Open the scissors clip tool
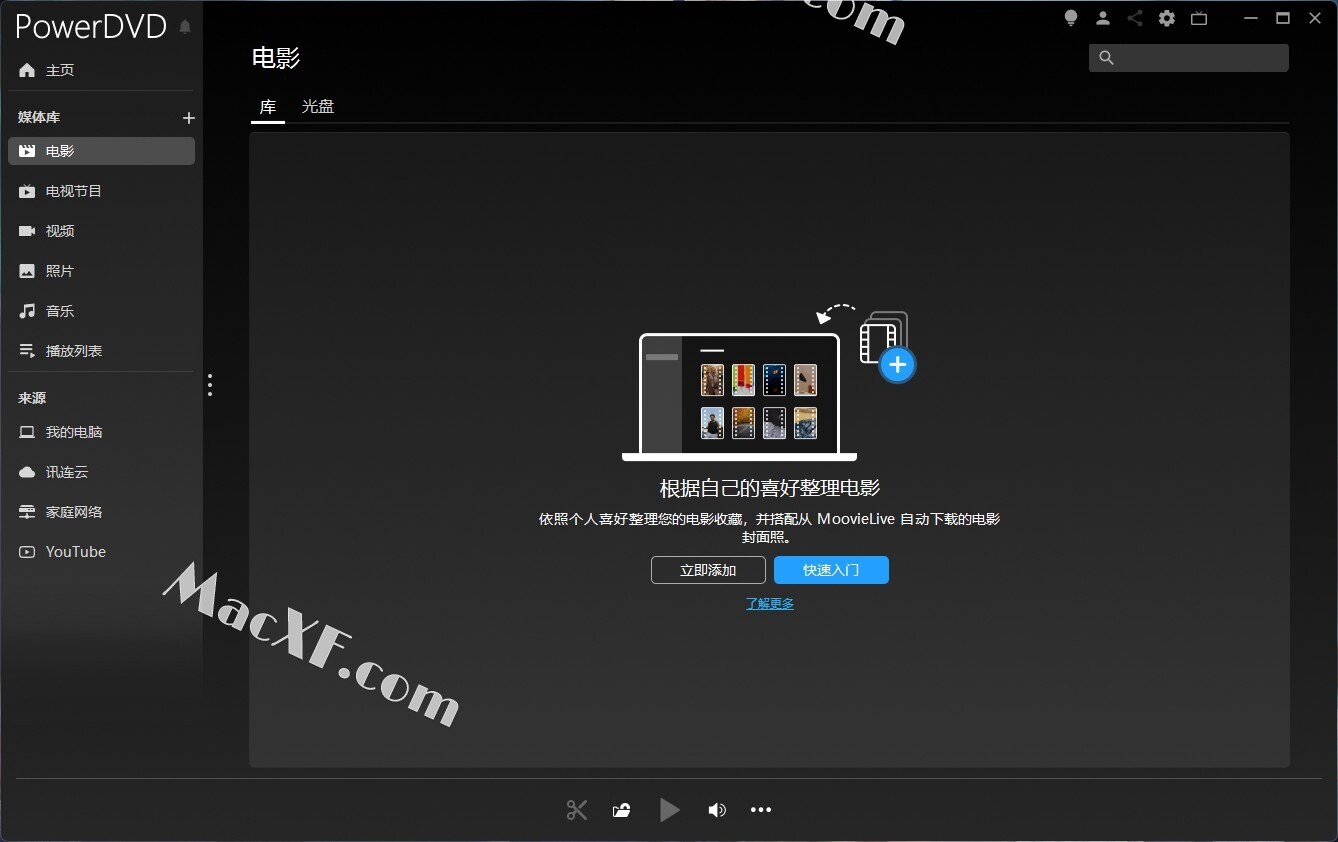This screenshot has height=842, width=1338. click(577, 810)
